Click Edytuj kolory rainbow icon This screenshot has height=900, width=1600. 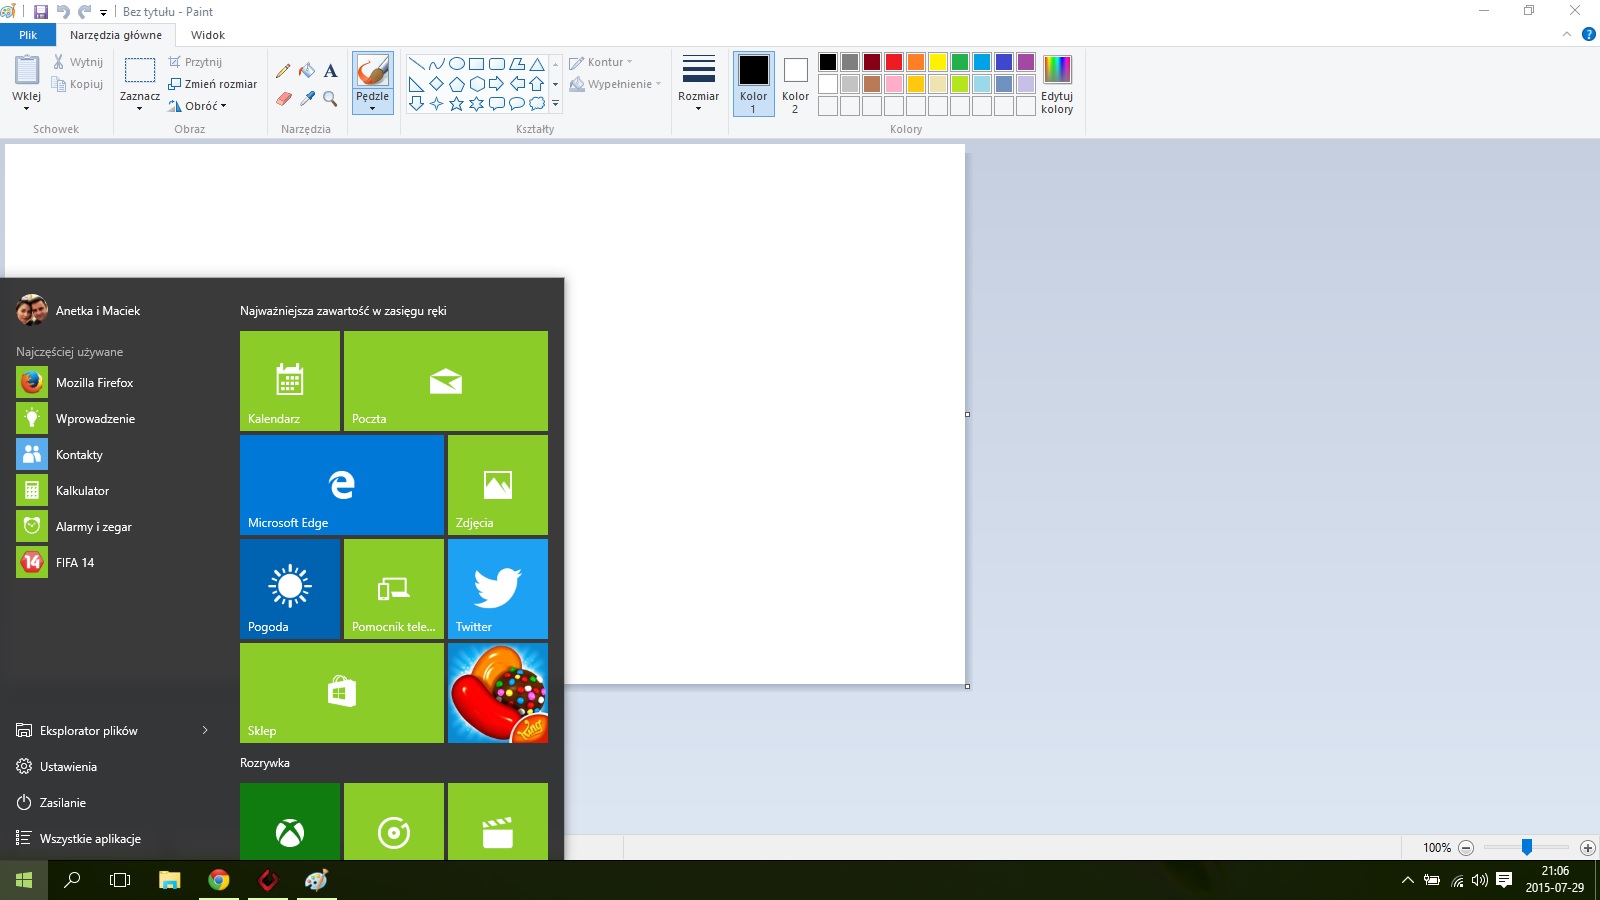(x=1057, y=70)
